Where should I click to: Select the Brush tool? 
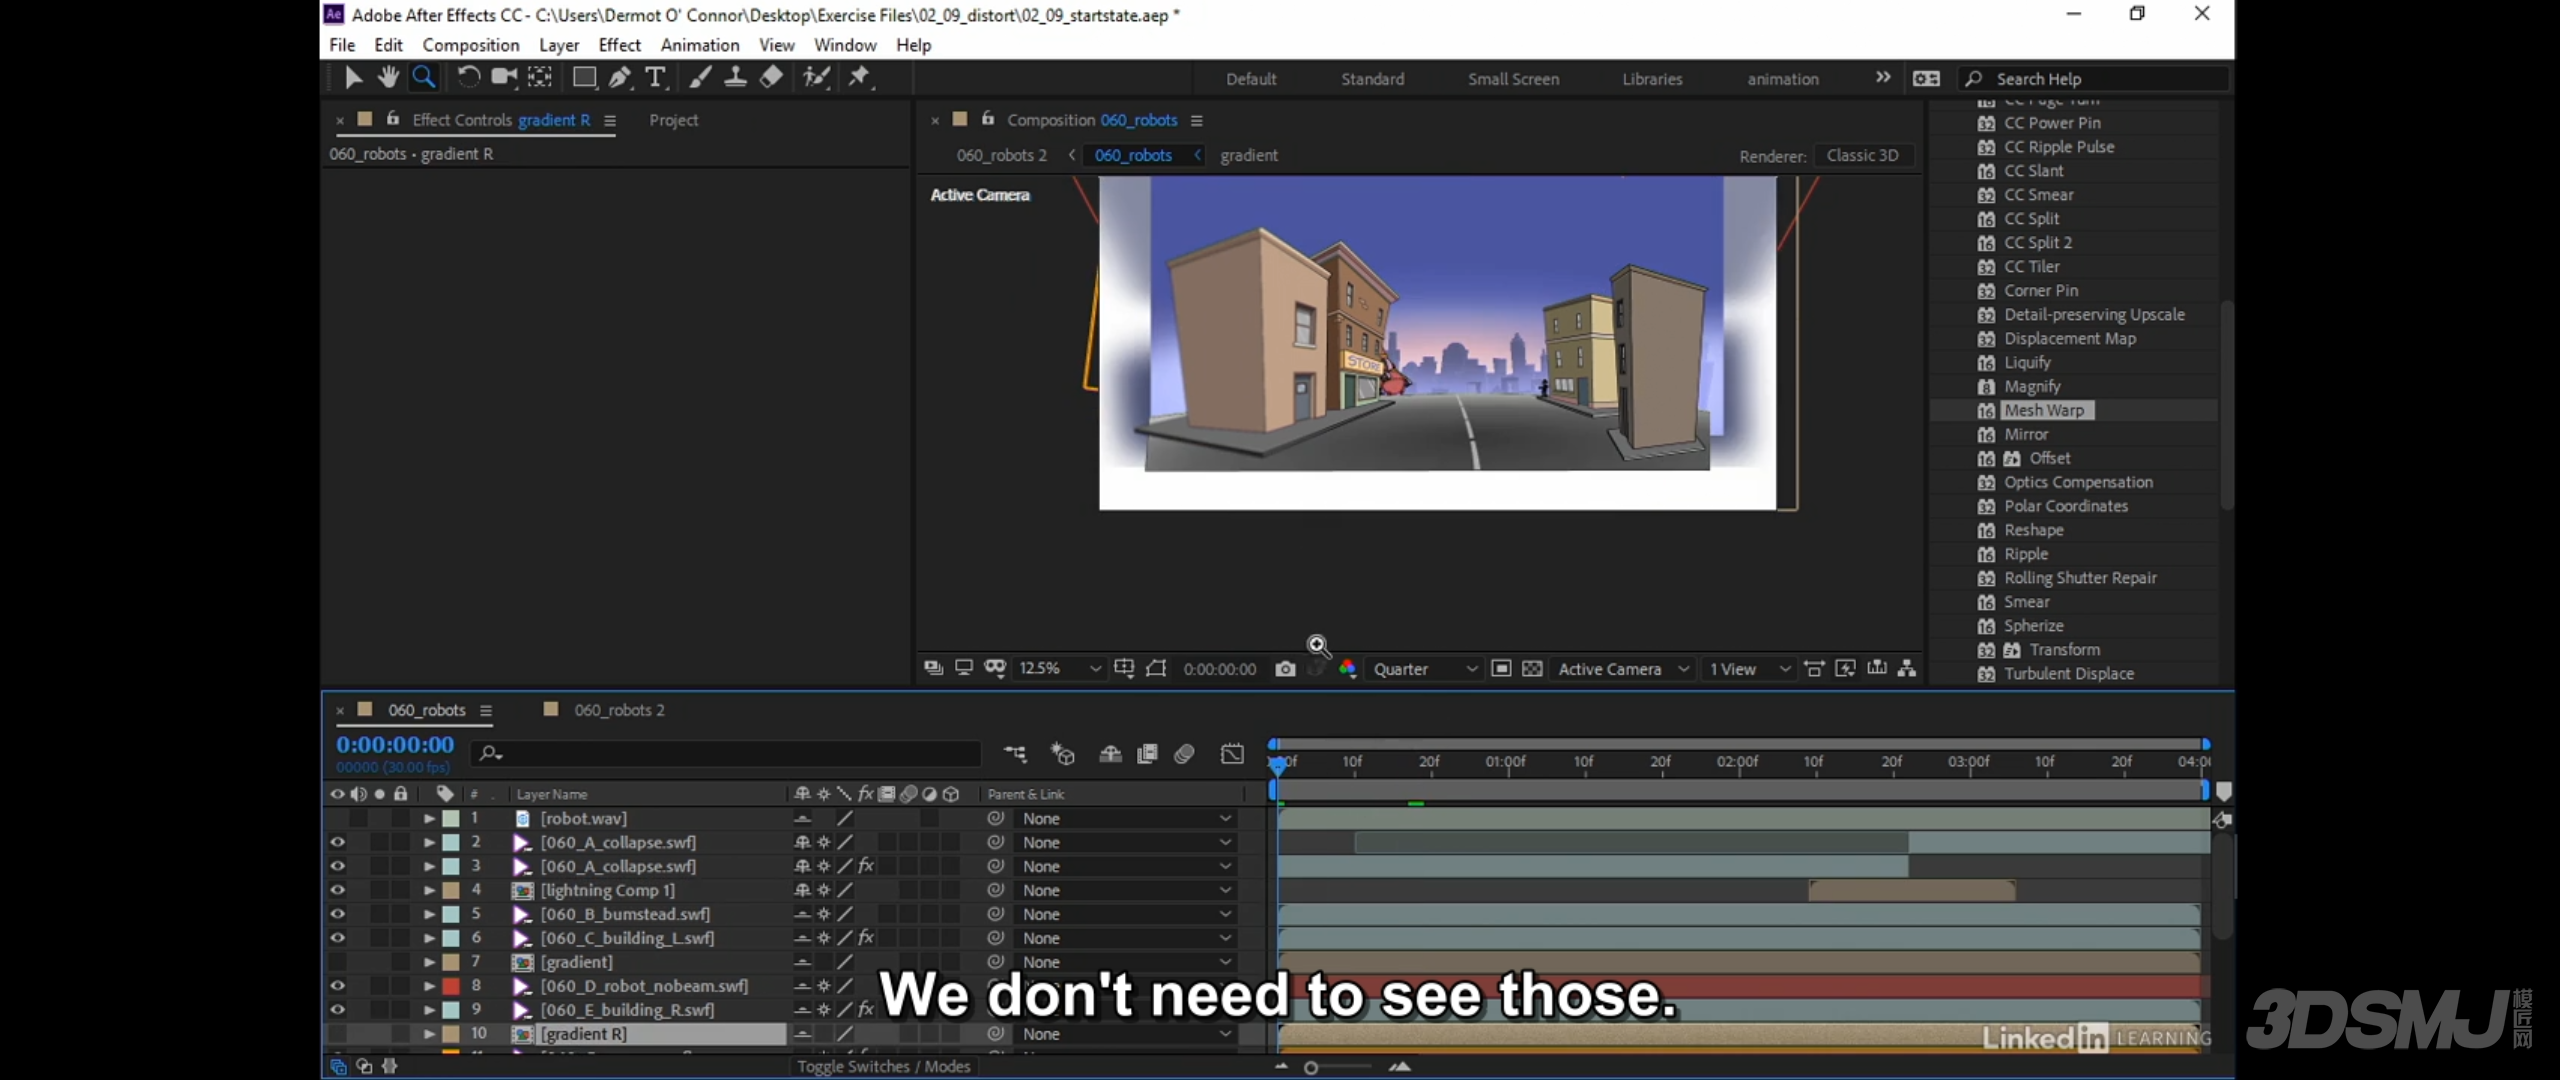pyautogui.click(x=700, y=77)
